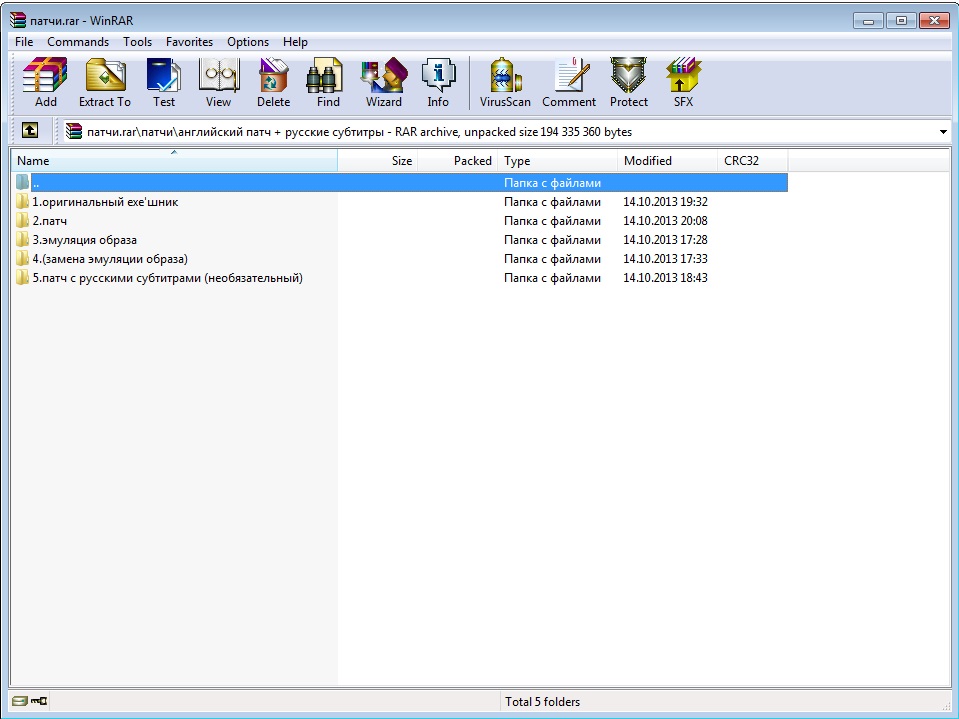959x719 pixels.
Task: Select the folder 2.патч
Action: coord(50,221)
